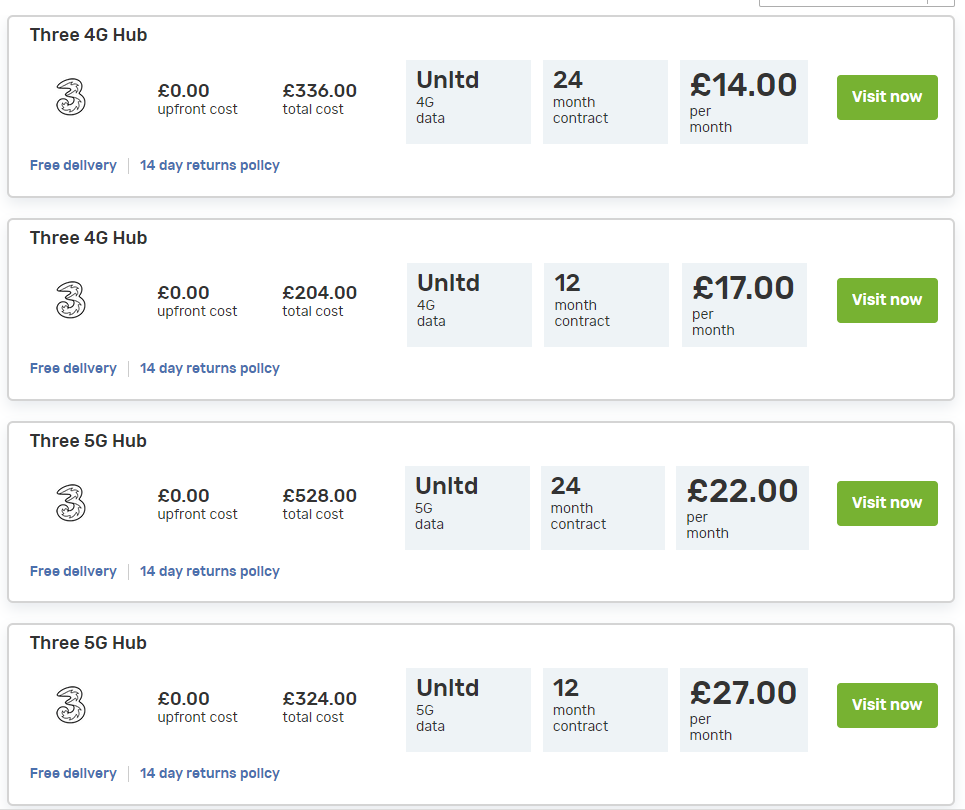965x810 pixels.
Task: Open Free delivery link on £324.00 total deal
Action: click(x=73, y=773)
